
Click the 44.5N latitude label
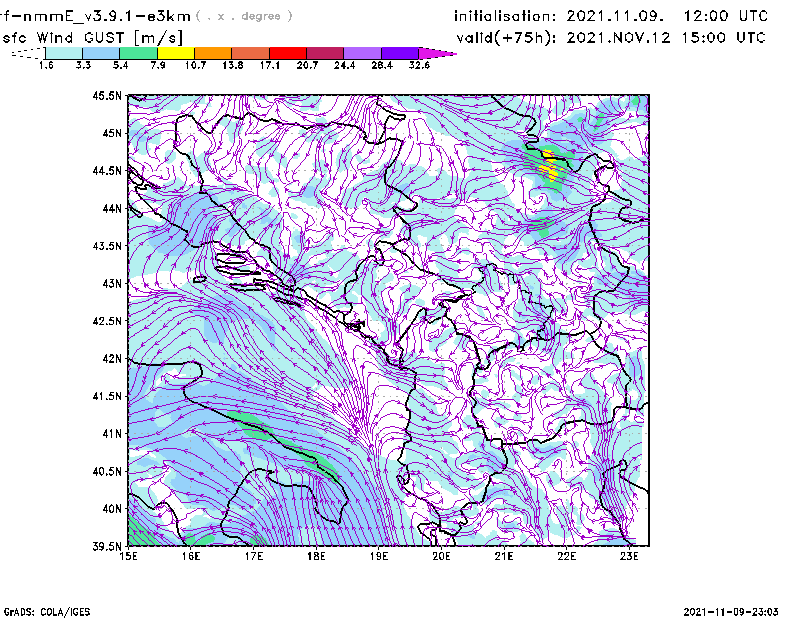click(107, 170)
